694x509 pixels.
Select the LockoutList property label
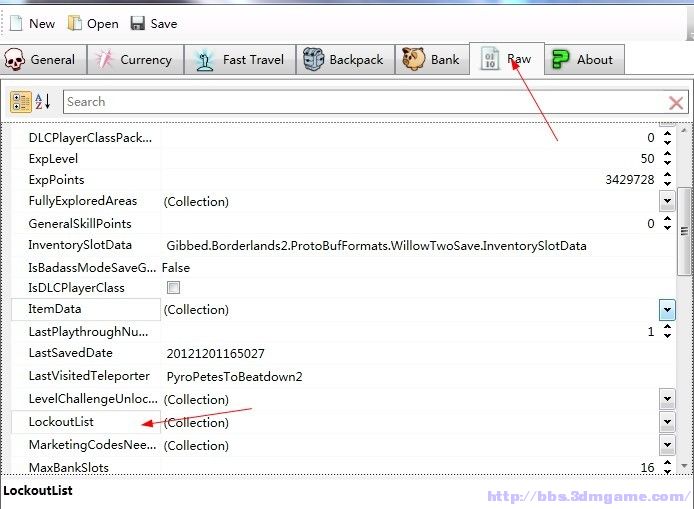tap(61, 422)
